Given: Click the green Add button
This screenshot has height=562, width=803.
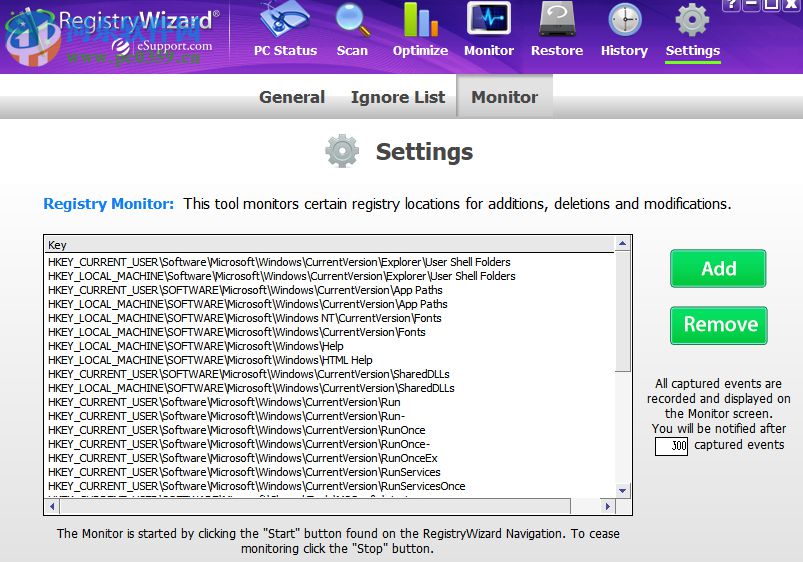Looking at the screenshot, I should [x=718, y=268].
